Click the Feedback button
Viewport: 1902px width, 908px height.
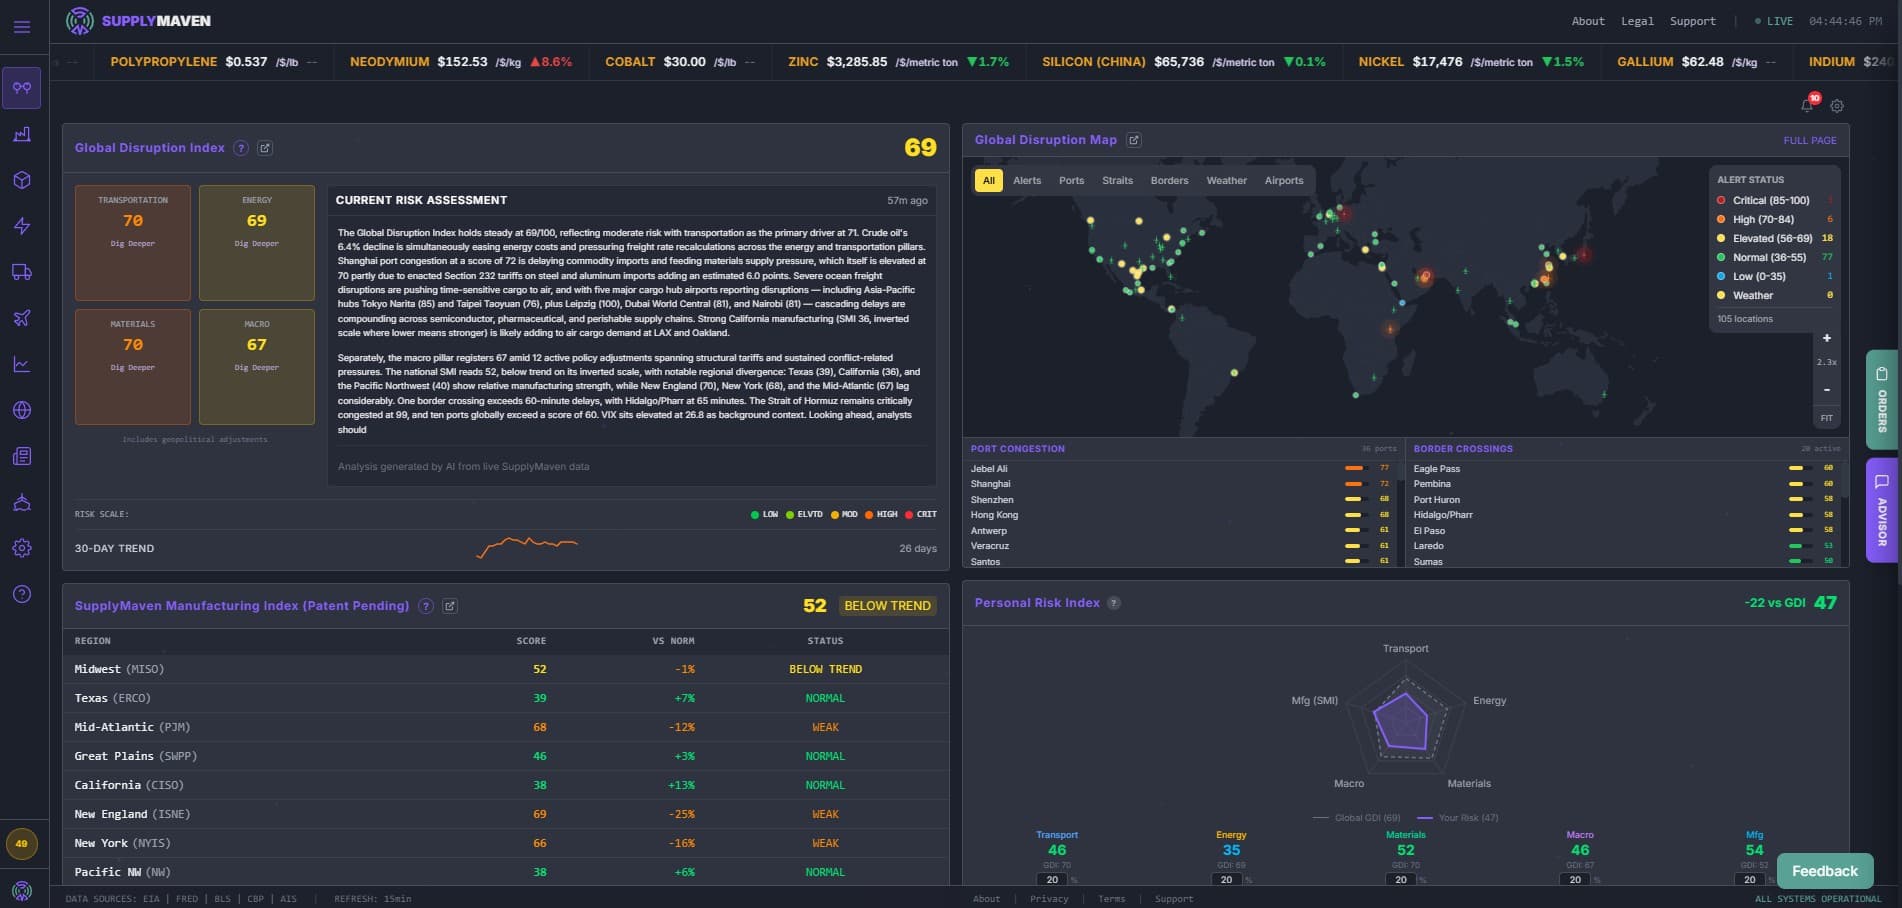click(1825, 871)
